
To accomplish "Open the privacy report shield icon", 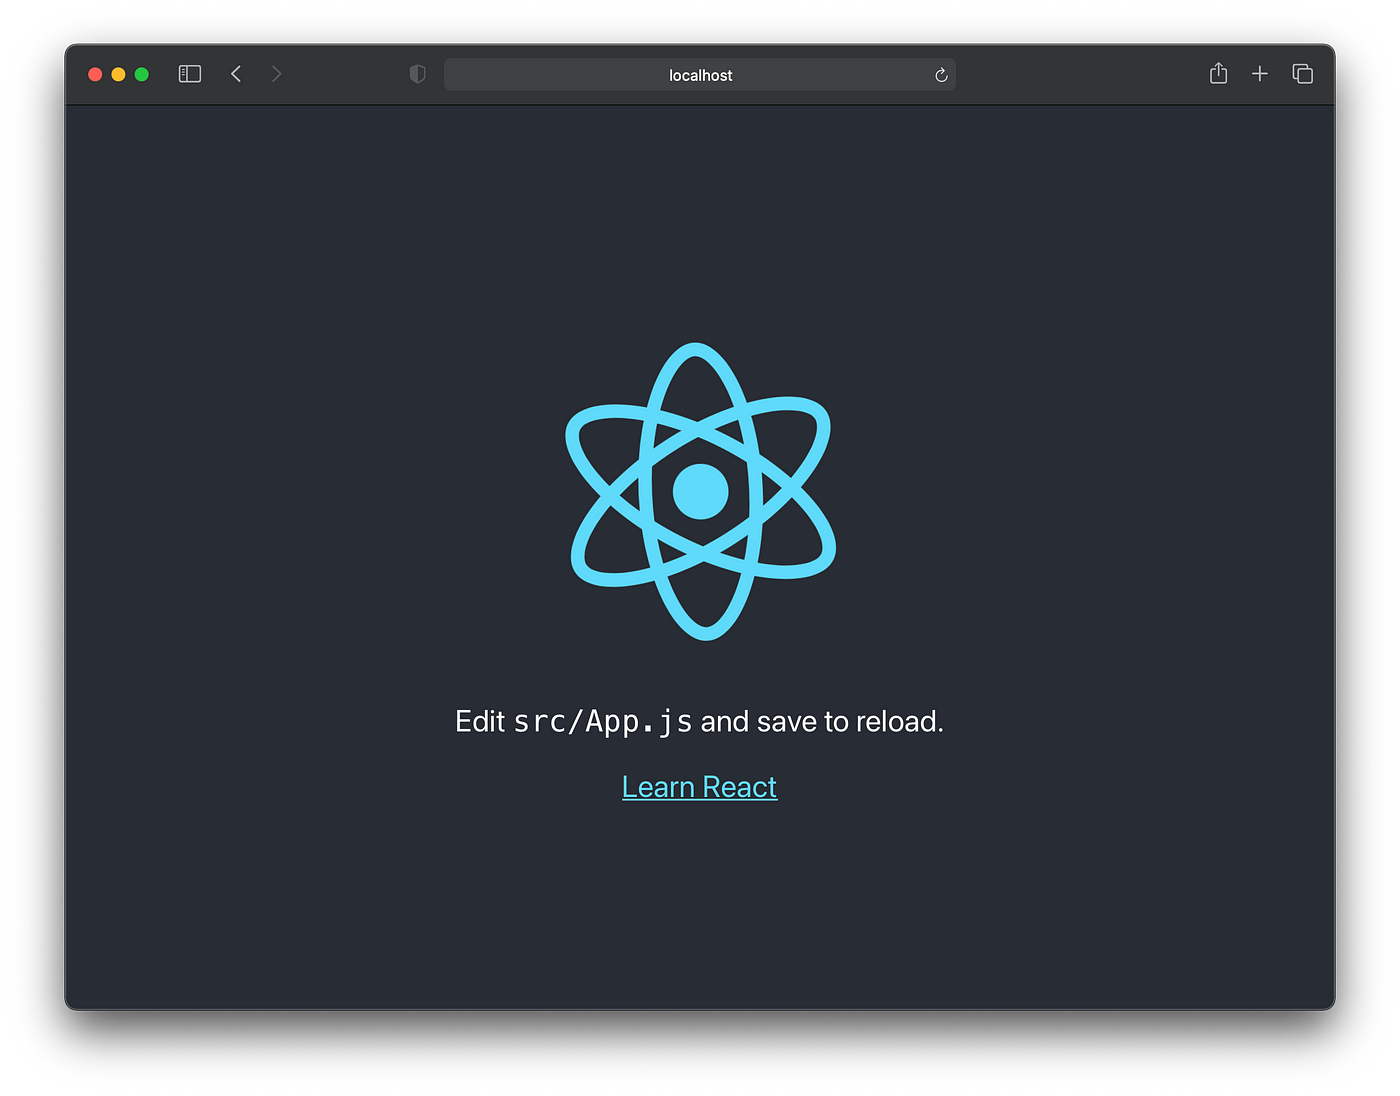I will point(418,74).
